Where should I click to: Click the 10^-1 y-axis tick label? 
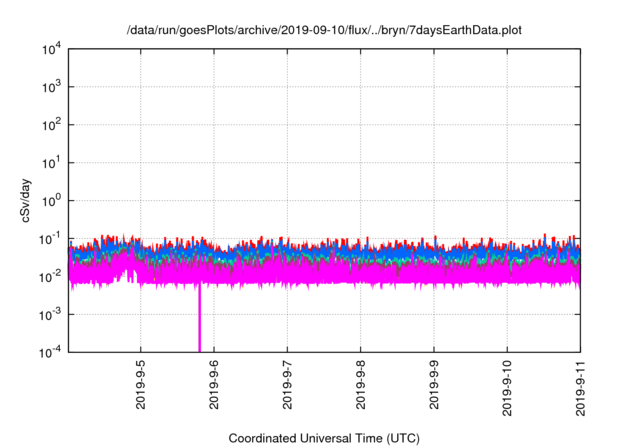click(50, 239)
